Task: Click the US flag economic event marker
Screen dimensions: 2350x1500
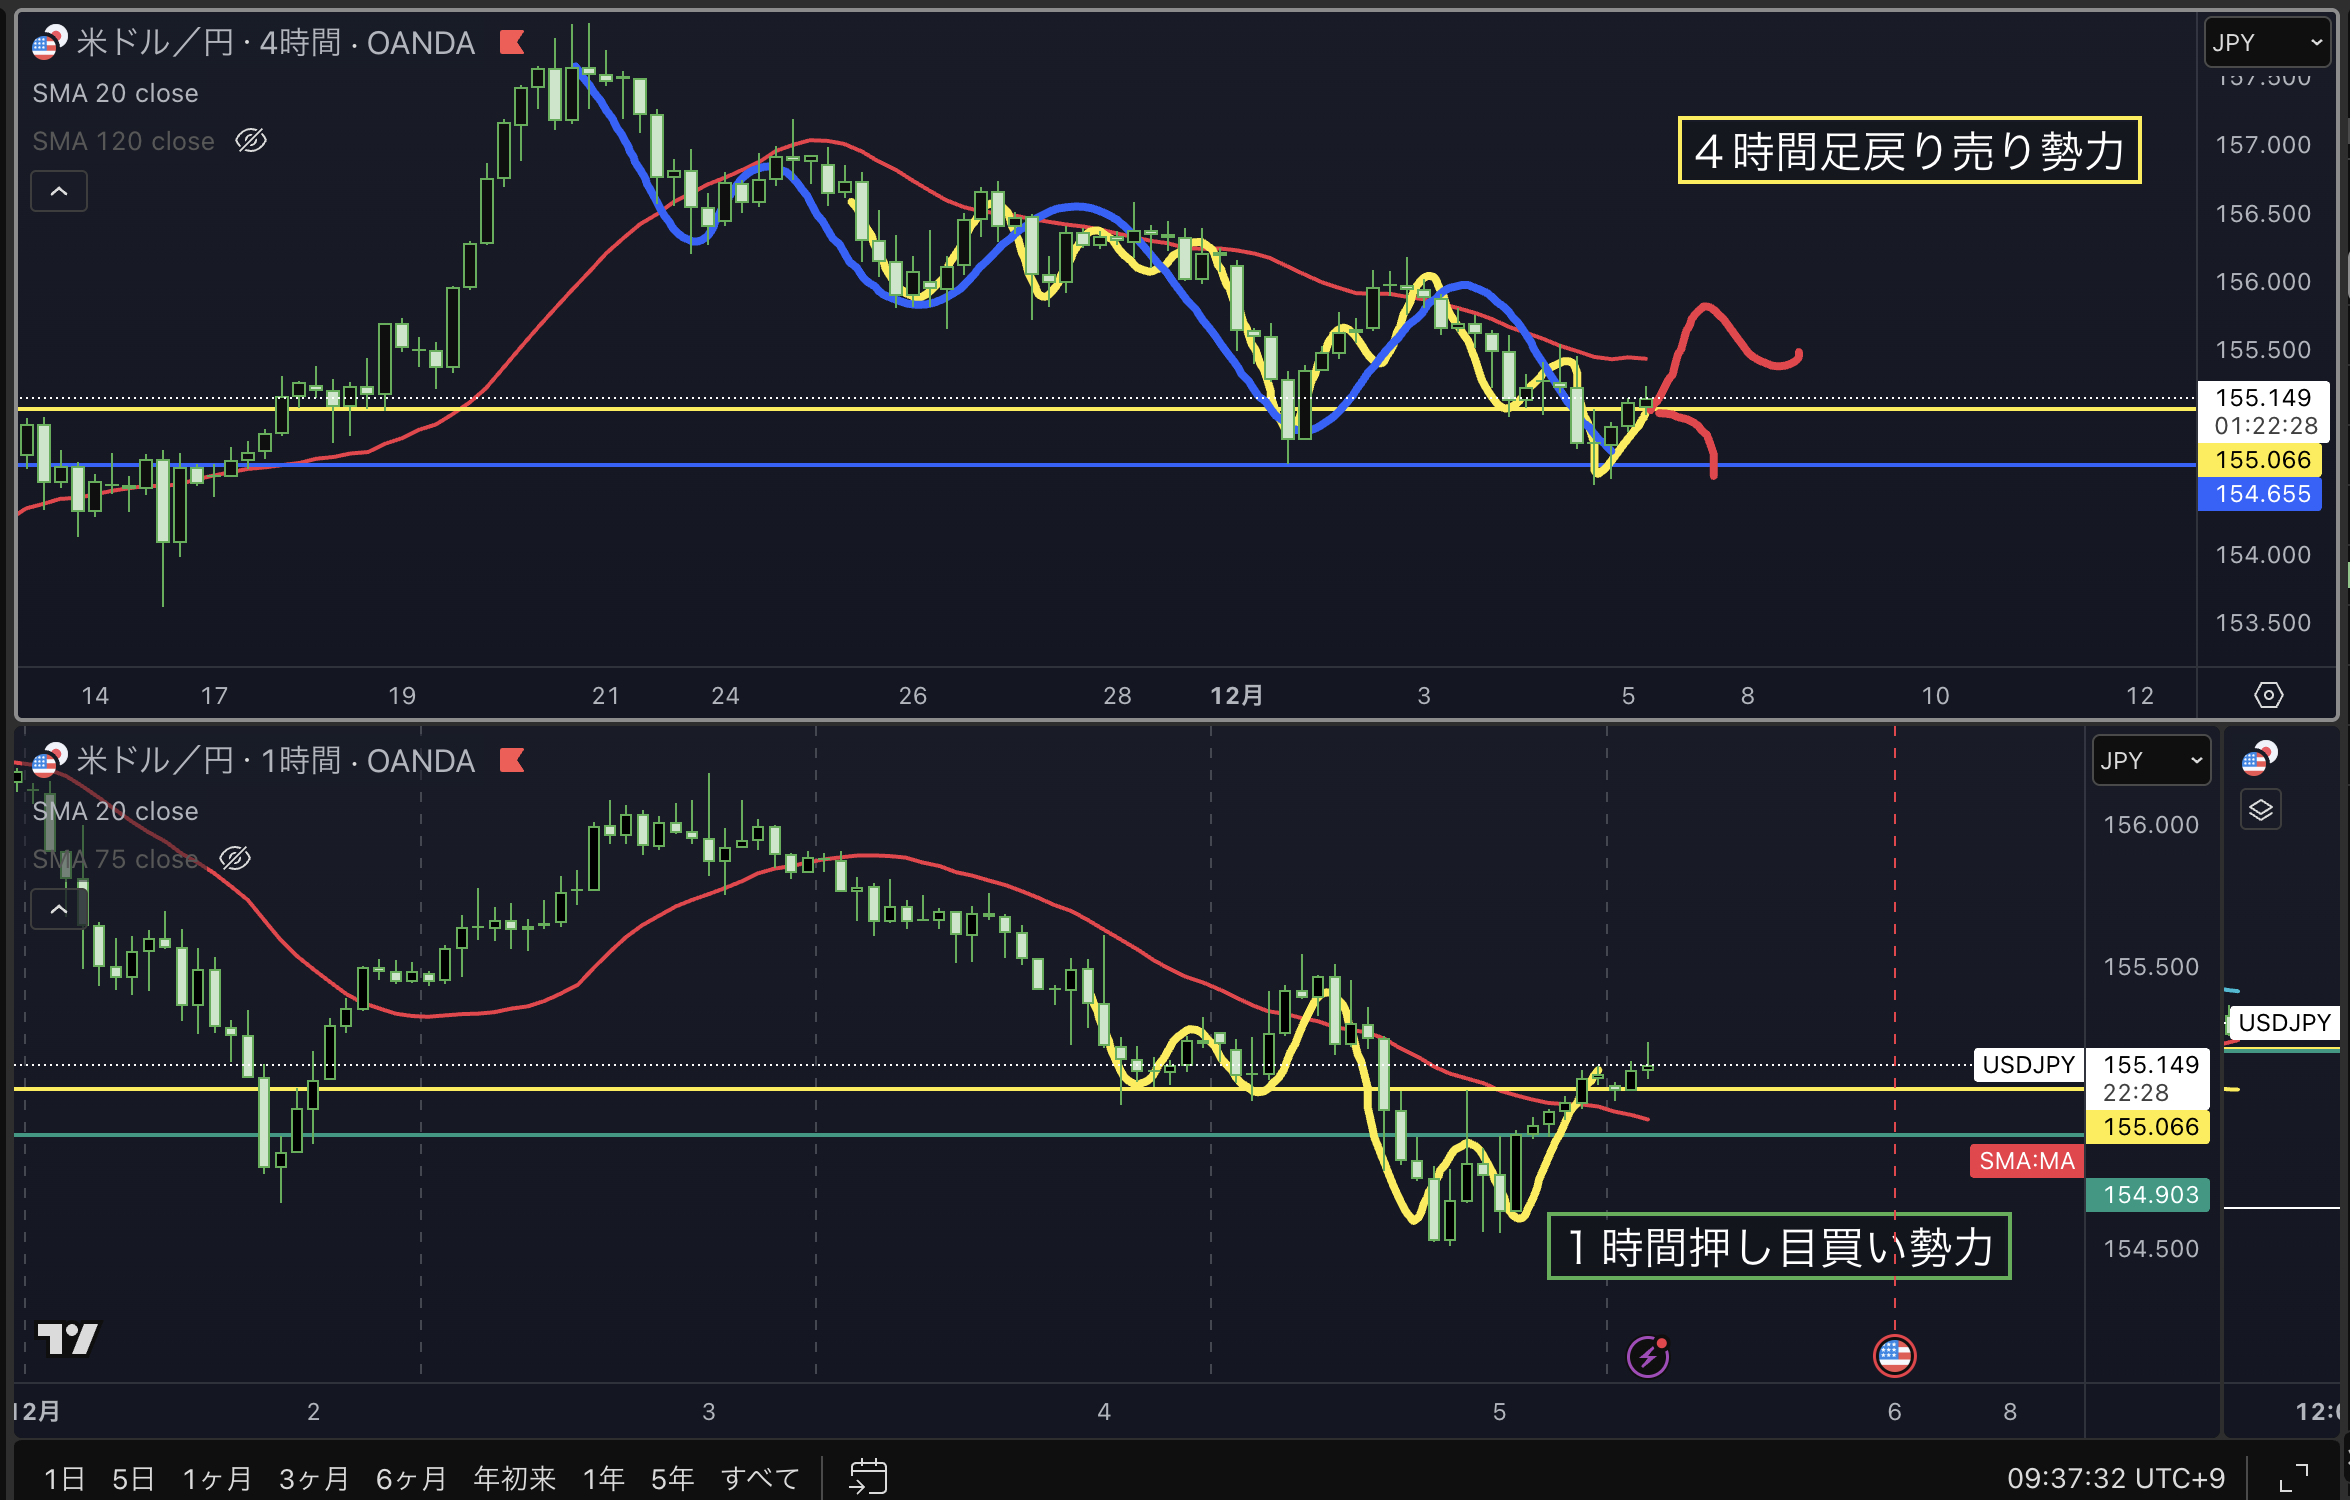Action: pyautogui.click(x=1894, y=1356)
